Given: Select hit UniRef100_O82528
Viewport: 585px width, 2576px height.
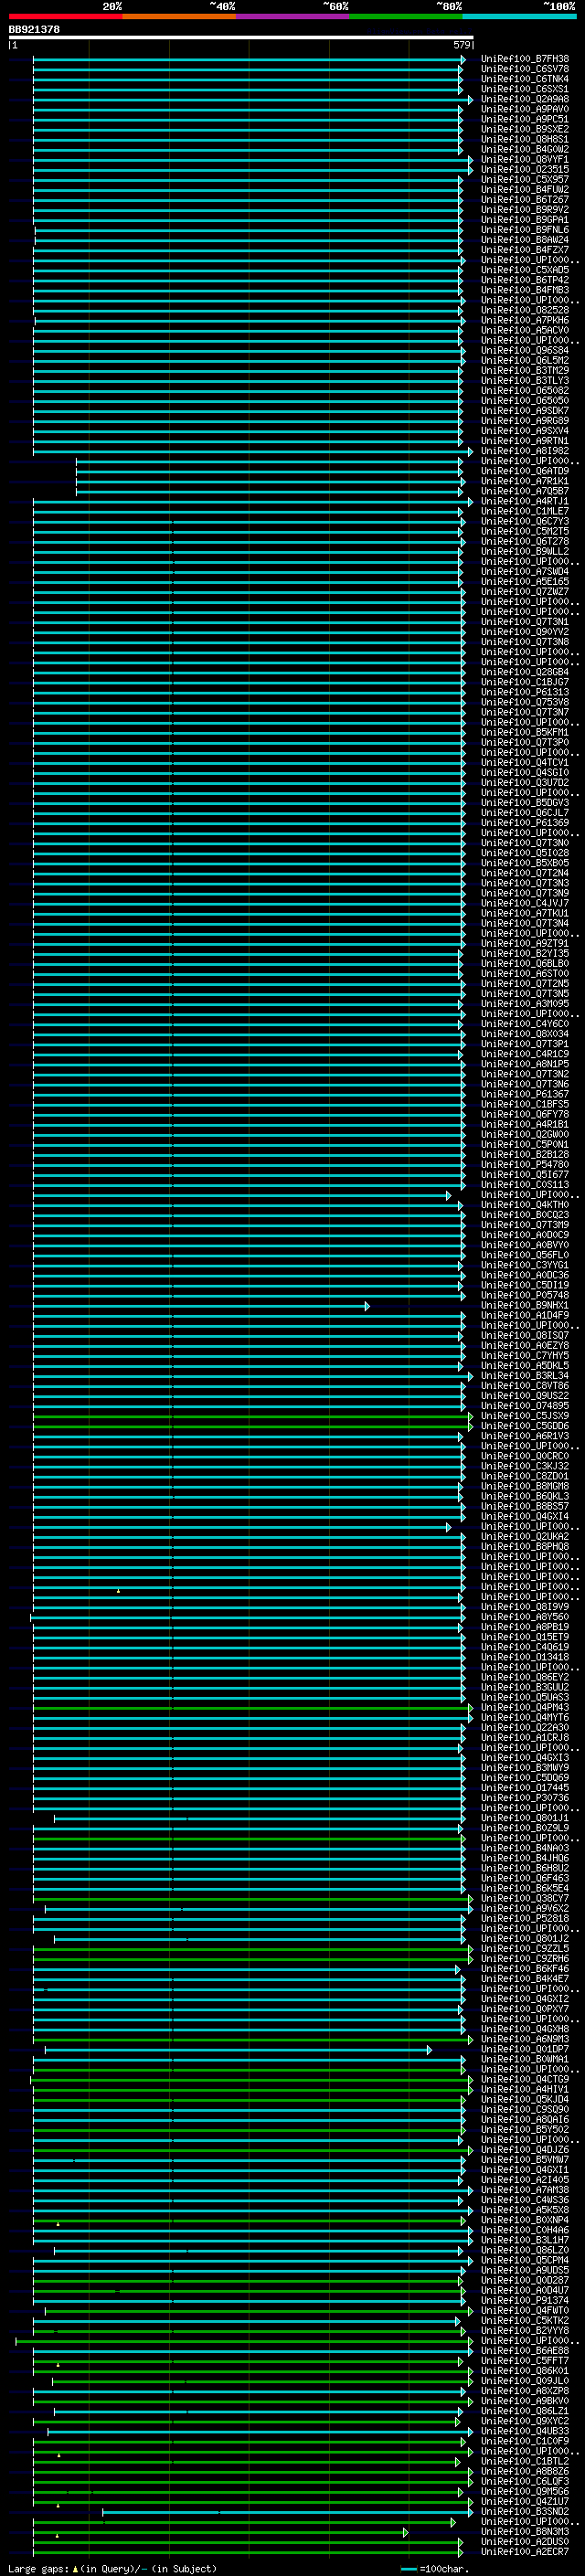Looking at the screenshot, I should pos(524,311).
